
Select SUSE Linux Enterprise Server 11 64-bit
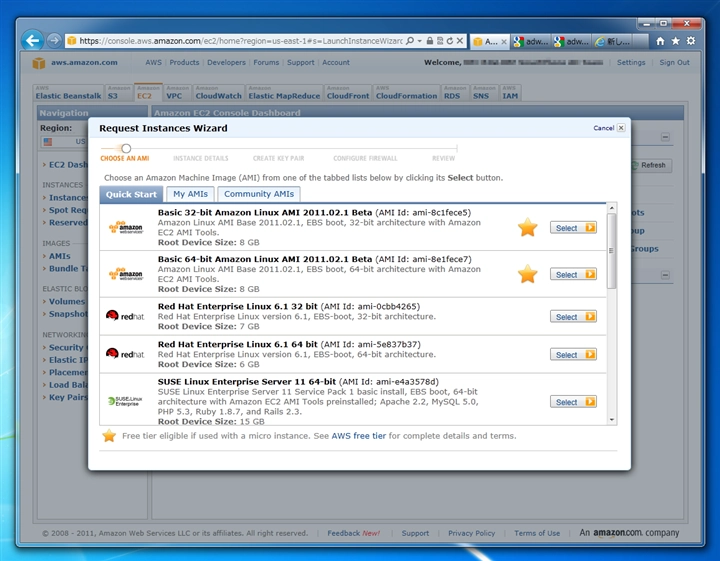coord(574,402)
